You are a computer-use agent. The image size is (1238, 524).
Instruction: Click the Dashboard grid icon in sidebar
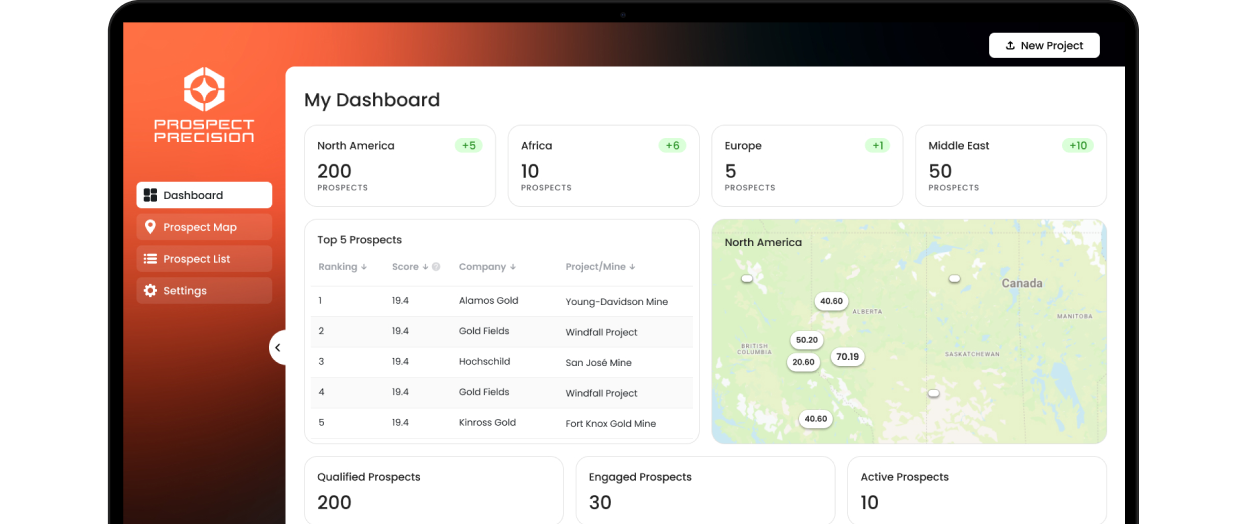pyautogui.click(x=150, y=195)
